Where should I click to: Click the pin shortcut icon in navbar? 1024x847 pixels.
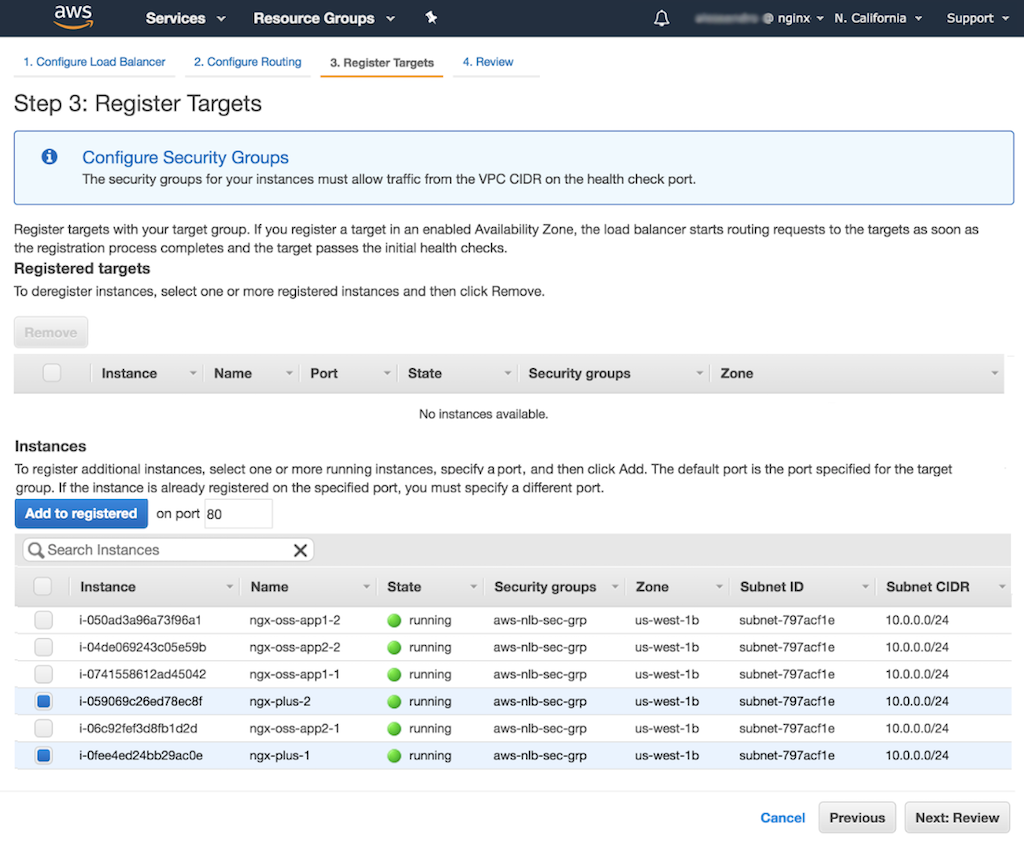point(431,18)
